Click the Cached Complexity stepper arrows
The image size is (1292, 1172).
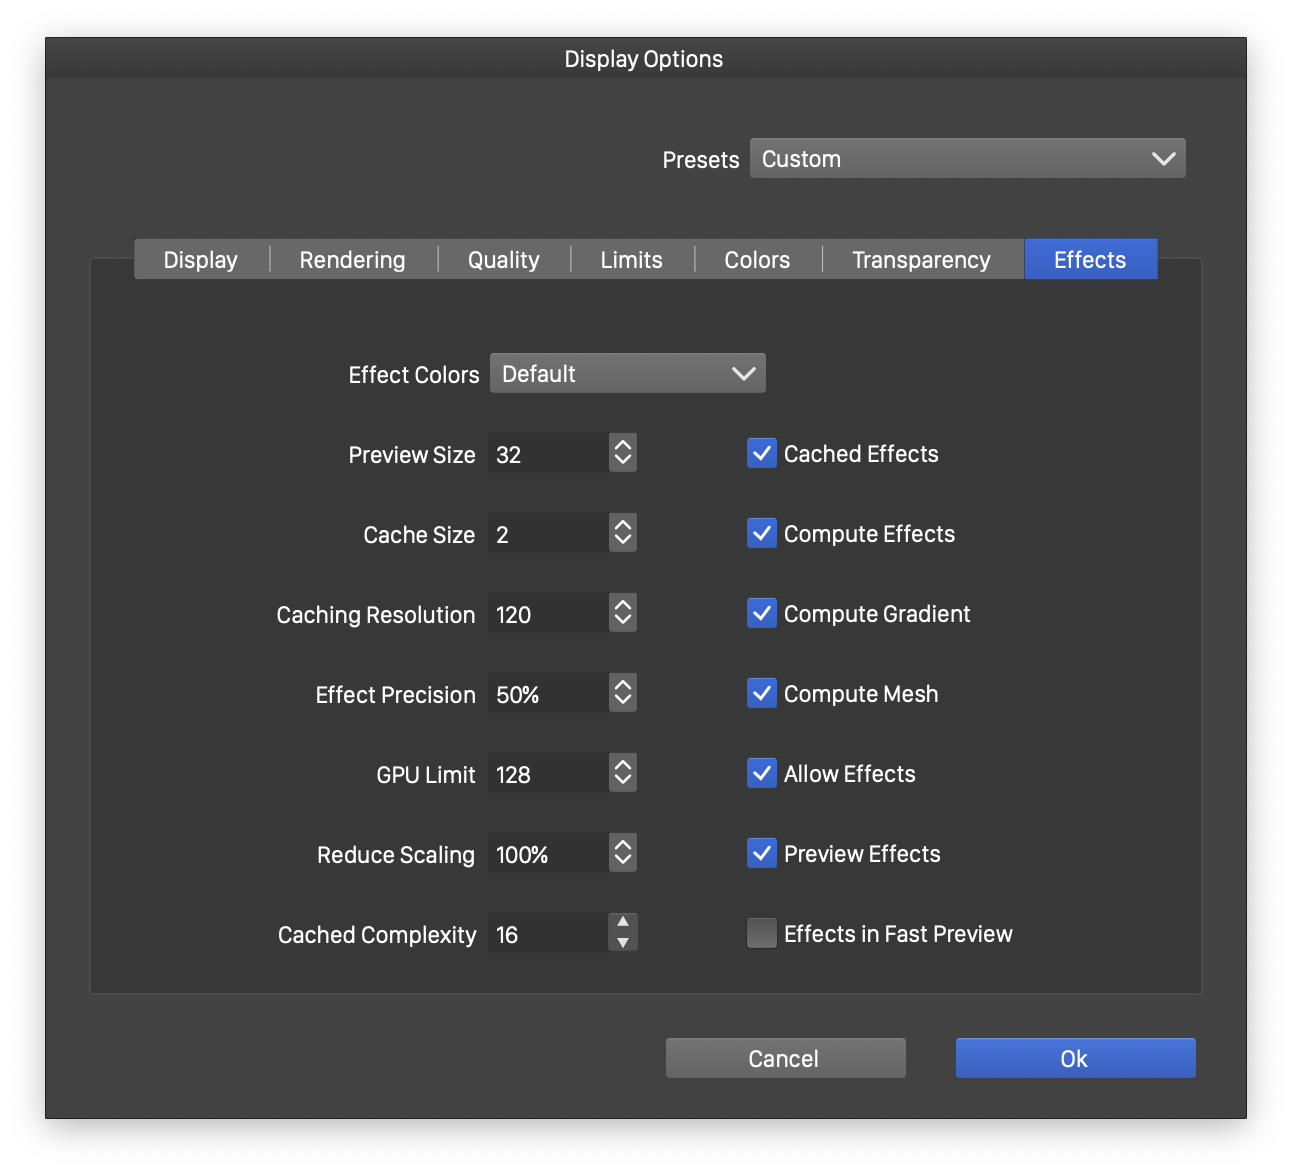click(x=622, y=933)
